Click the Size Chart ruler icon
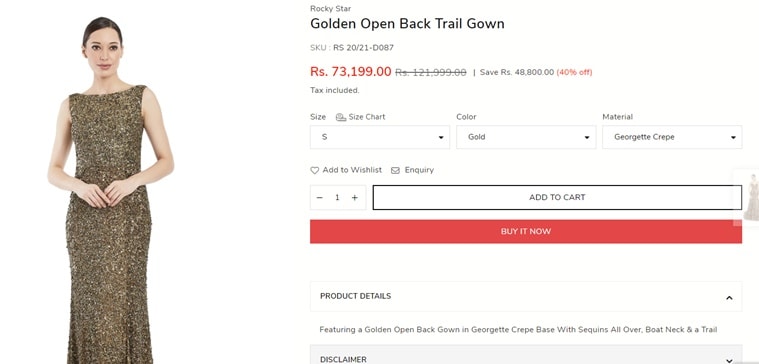 pyautogui.click(x=341, y=117)
